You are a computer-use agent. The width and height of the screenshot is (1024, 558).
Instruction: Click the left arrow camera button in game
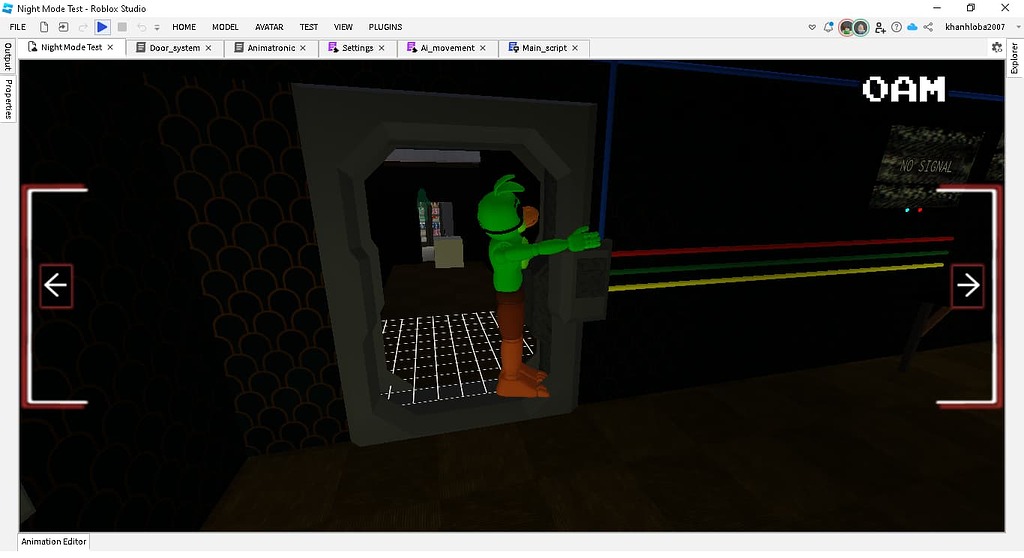(x=56, y=286)
